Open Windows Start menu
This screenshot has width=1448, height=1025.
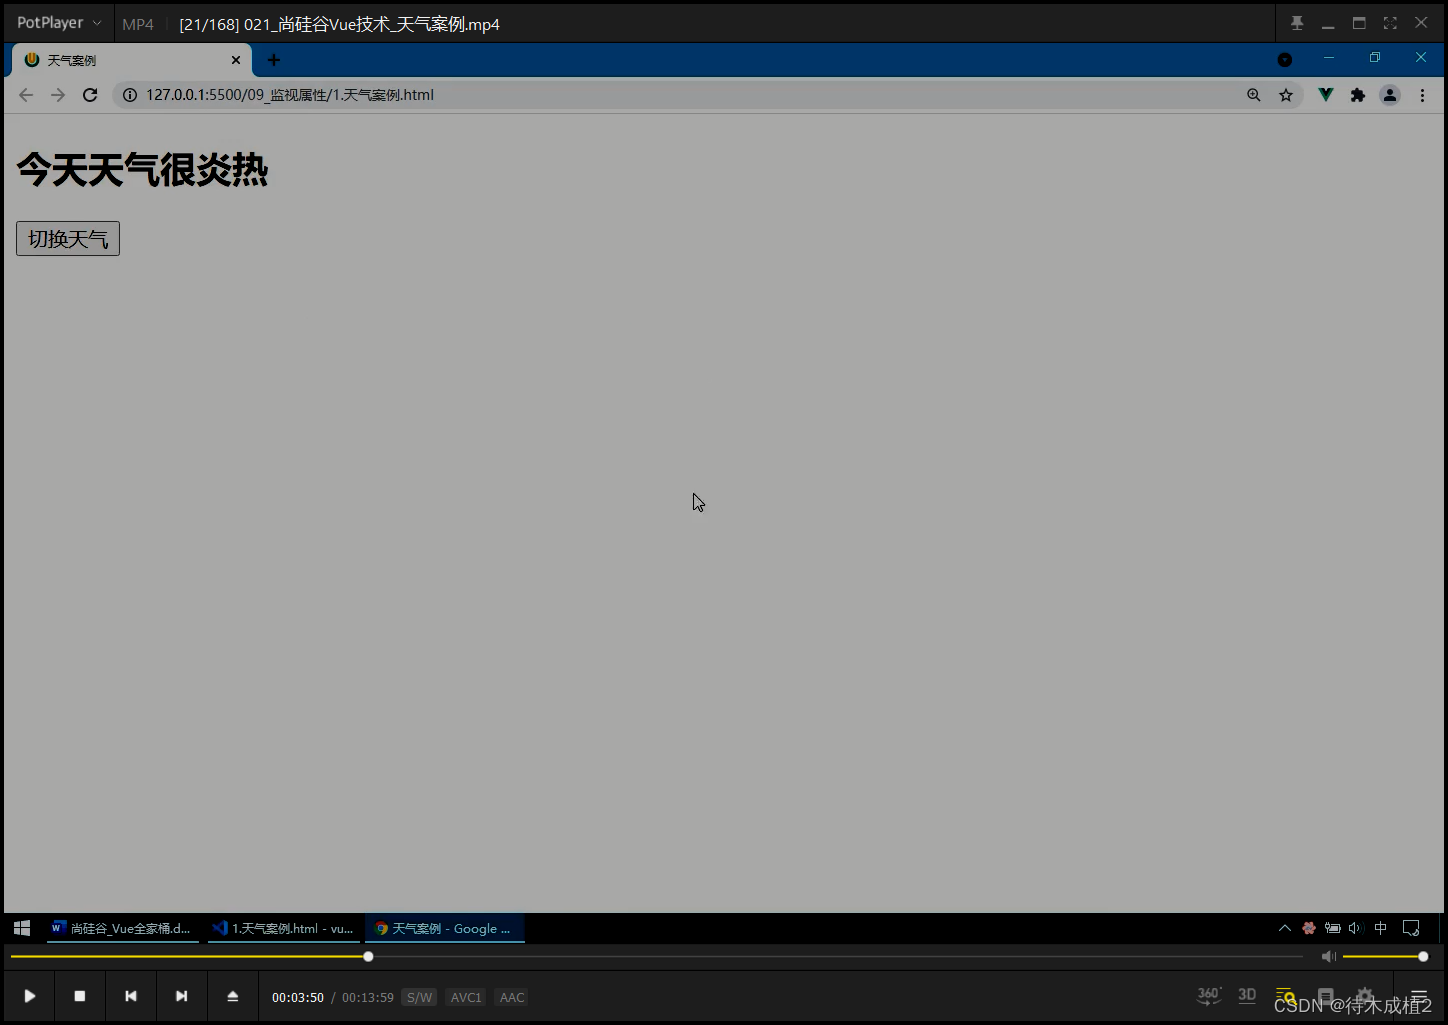(x=22, y=928)
